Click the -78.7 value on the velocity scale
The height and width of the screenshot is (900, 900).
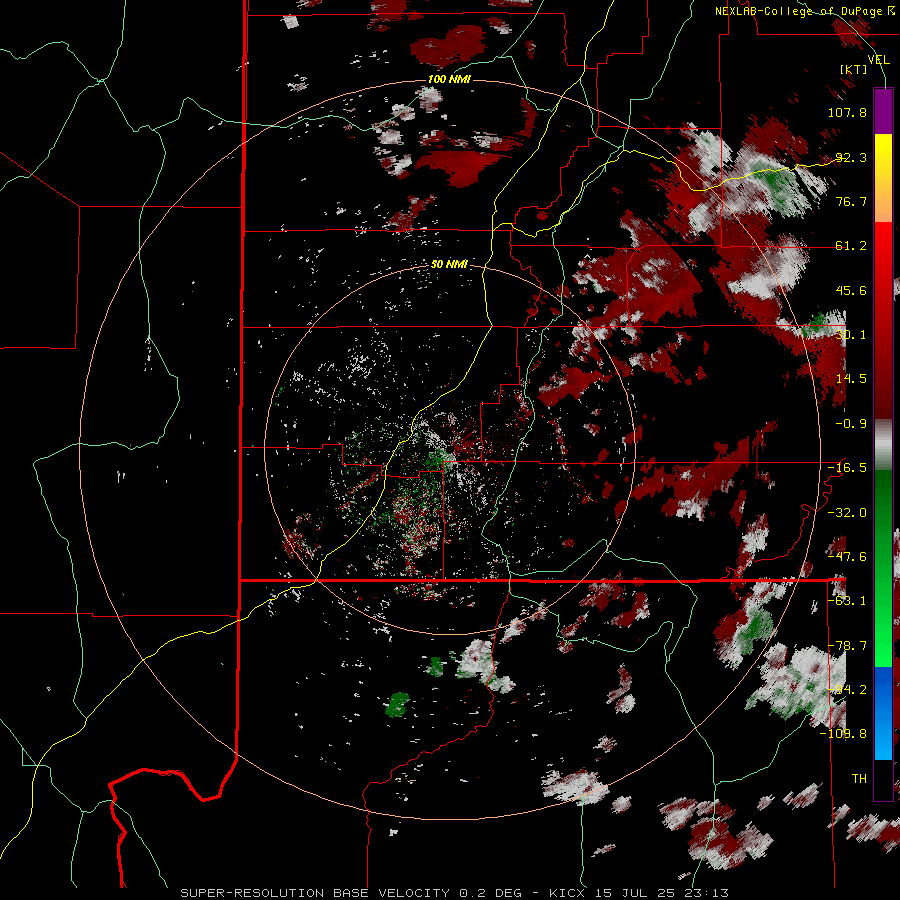[847, 646]
